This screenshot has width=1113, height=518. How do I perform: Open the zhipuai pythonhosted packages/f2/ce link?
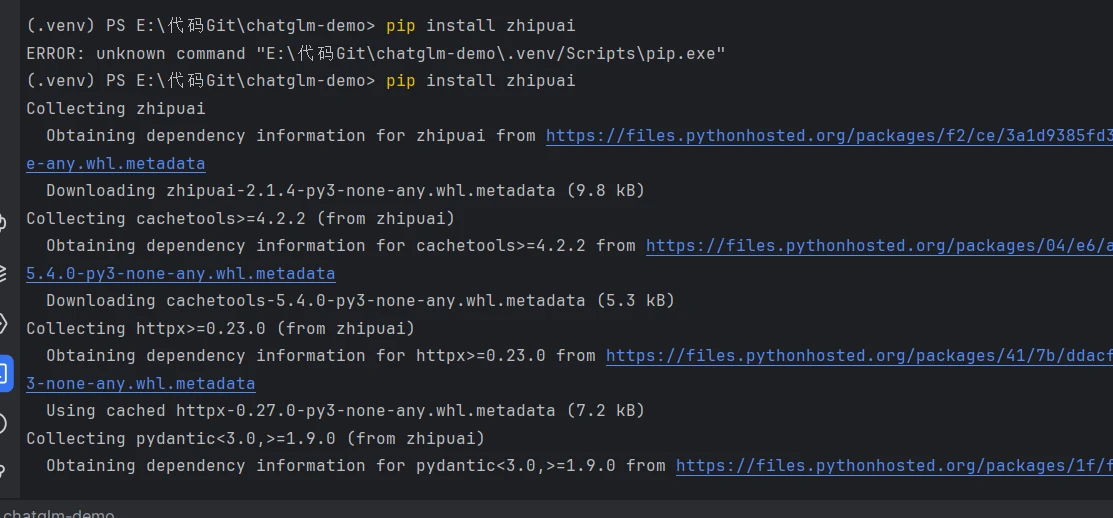[x=828, y=135]
